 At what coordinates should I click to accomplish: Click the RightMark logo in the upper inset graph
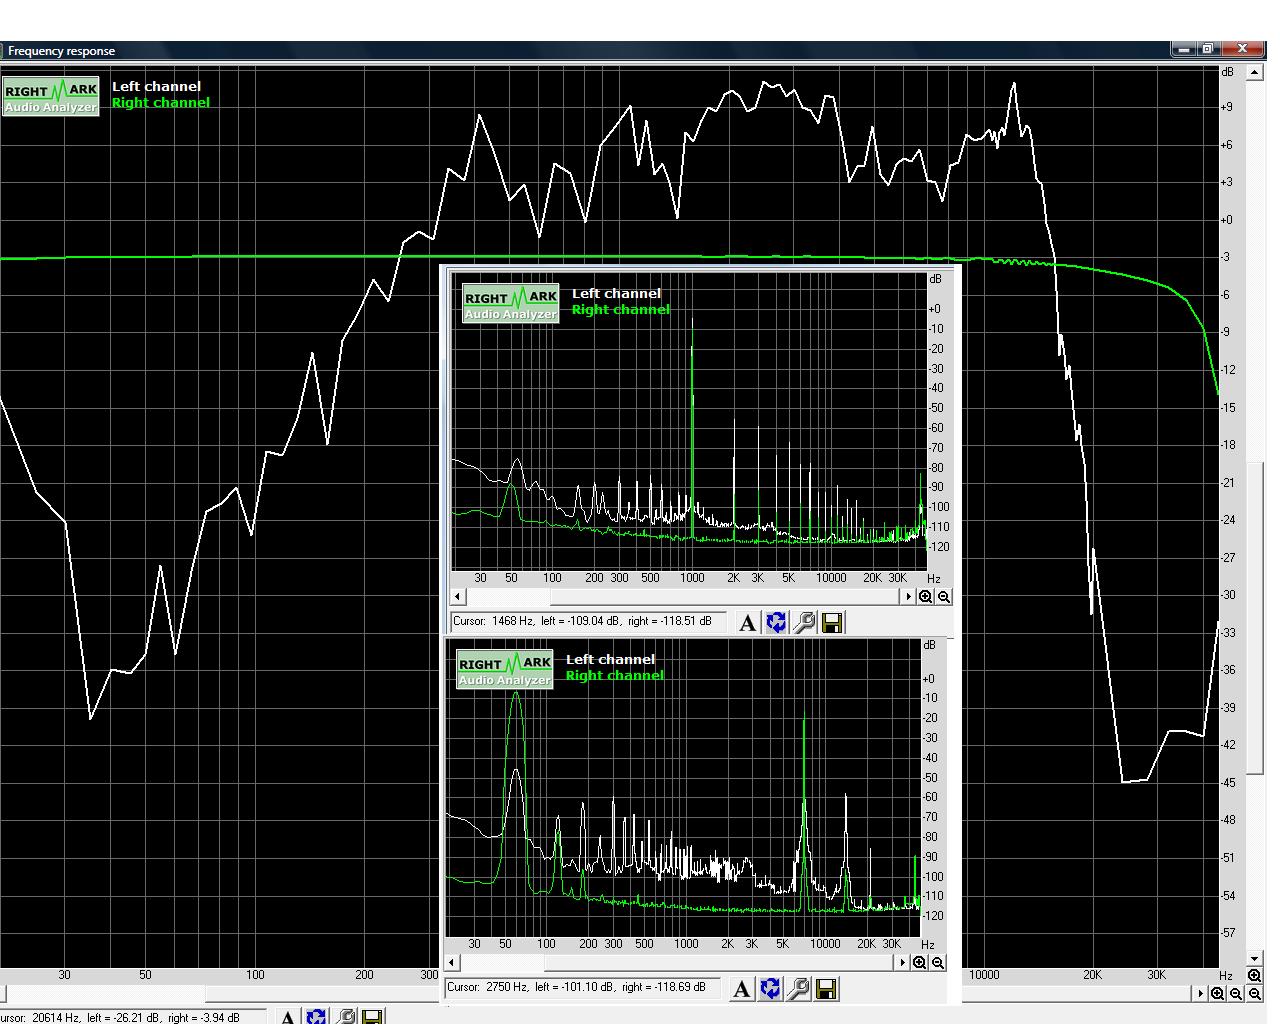[x=511, y=304]
